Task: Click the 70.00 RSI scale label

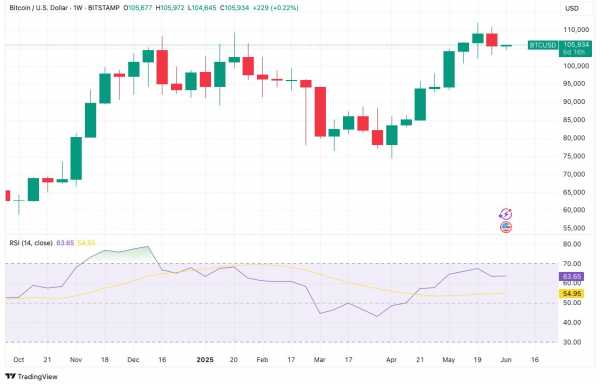Action: [572, 264]
